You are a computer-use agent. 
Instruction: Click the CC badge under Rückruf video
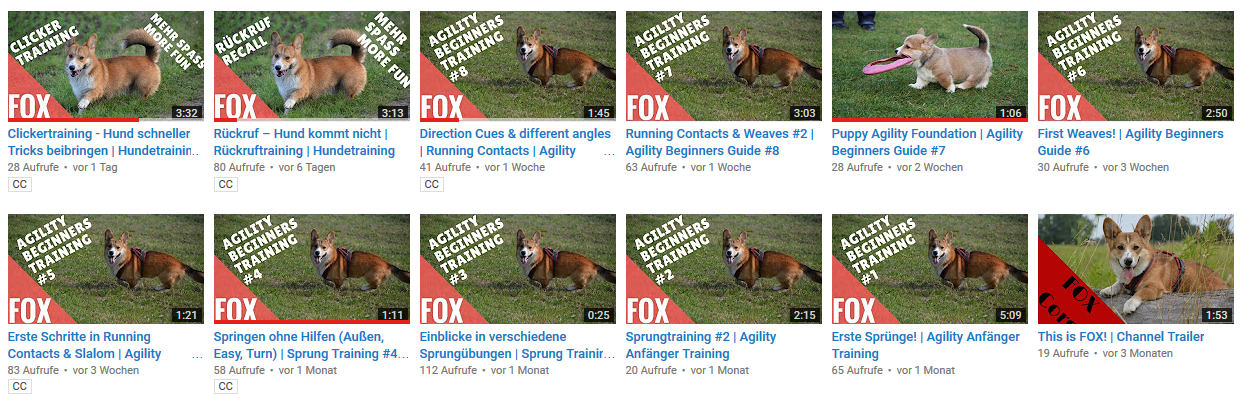coord(225,184)
